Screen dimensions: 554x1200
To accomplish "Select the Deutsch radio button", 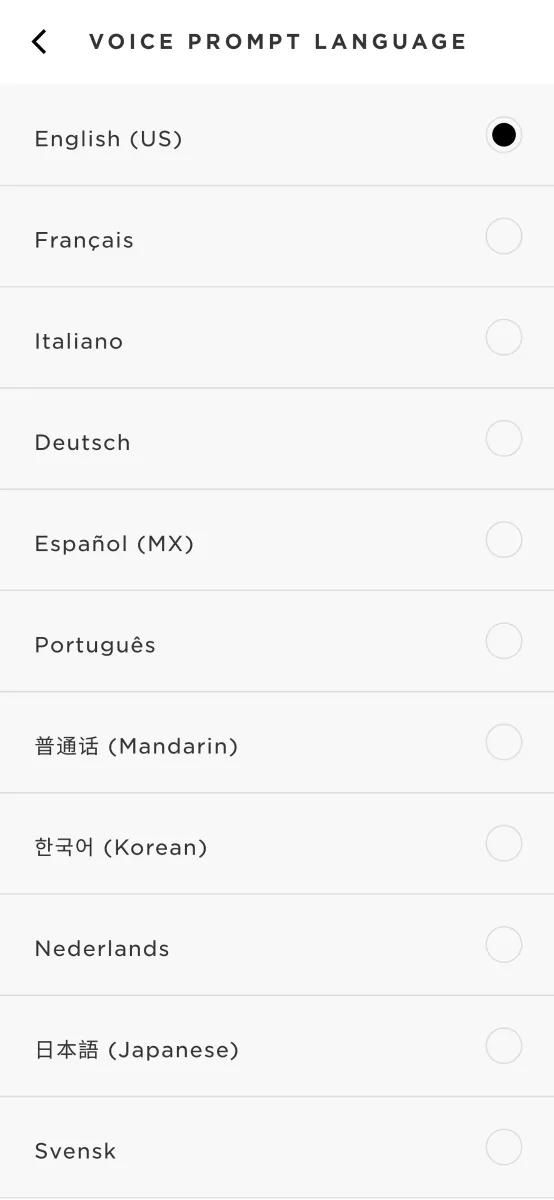I will point(504,438).
